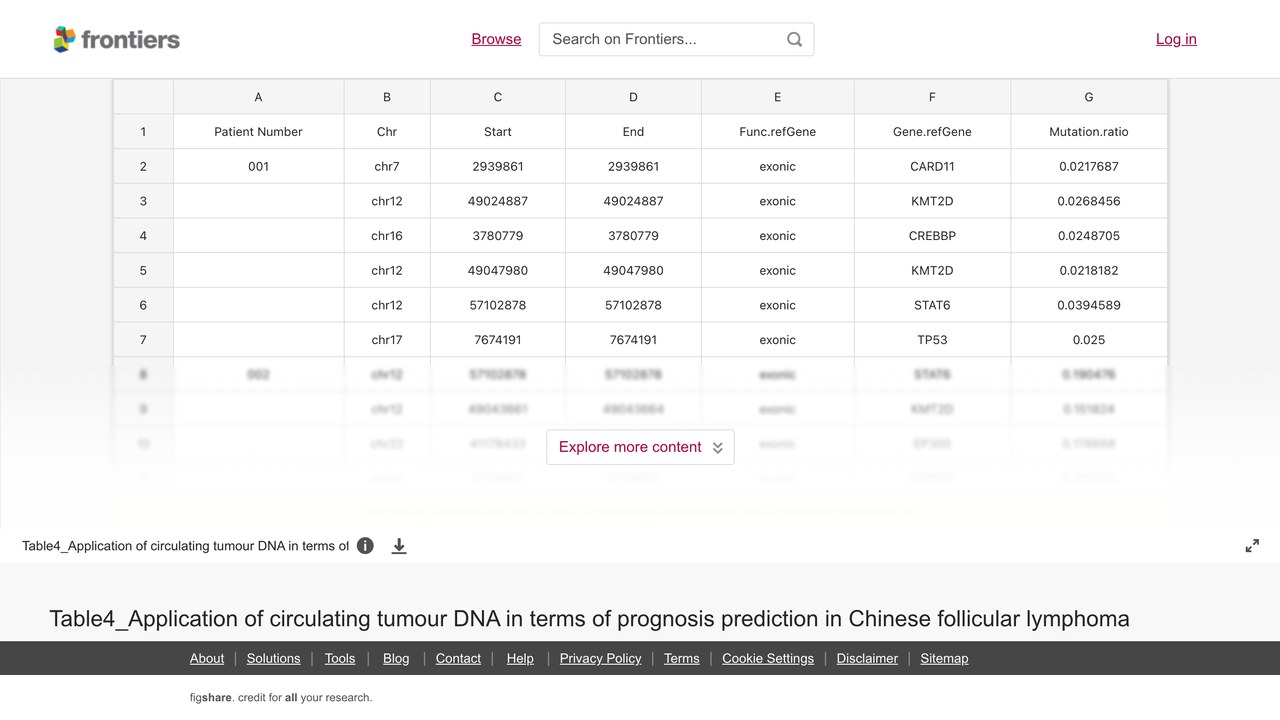Viewport: 1280px width, 720px height.
Task: Click the figshare credit text
Action: [281, 698]
